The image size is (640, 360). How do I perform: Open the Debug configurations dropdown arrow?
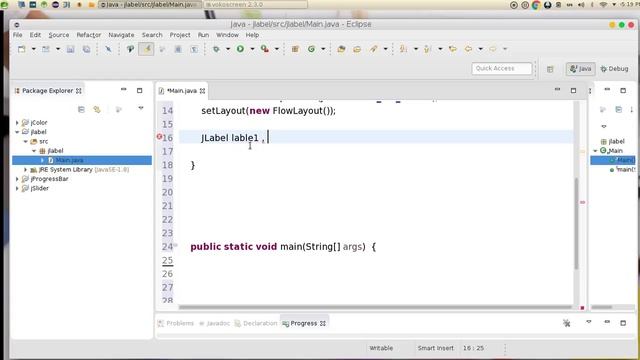228,49
